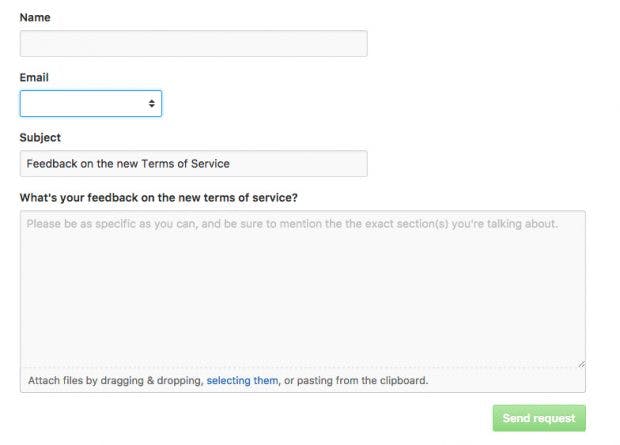This screenshot has width=620, height=445.
Task: Click the dashed attachment bar below textarea
Action: (x=302, y=380)
